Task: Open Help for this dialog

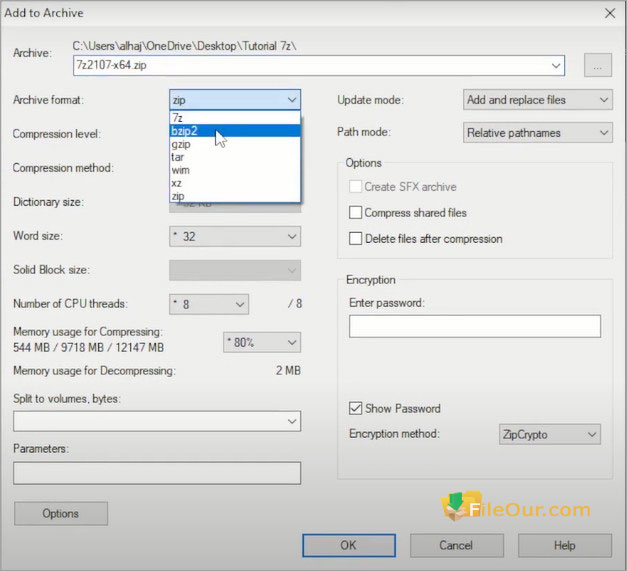Action: pos(565,545)
